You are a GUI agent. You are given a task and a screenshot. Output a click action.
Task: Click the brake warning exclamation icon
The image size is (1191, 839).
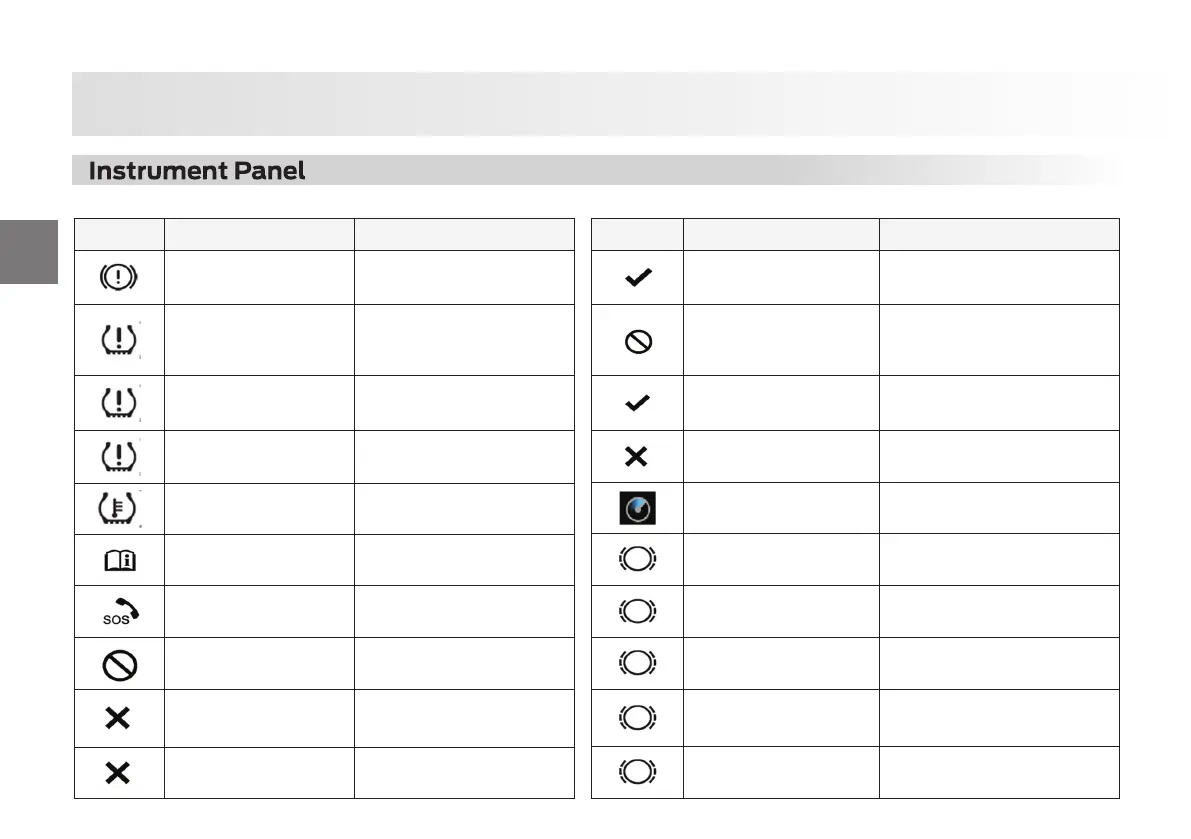[118, 279]
